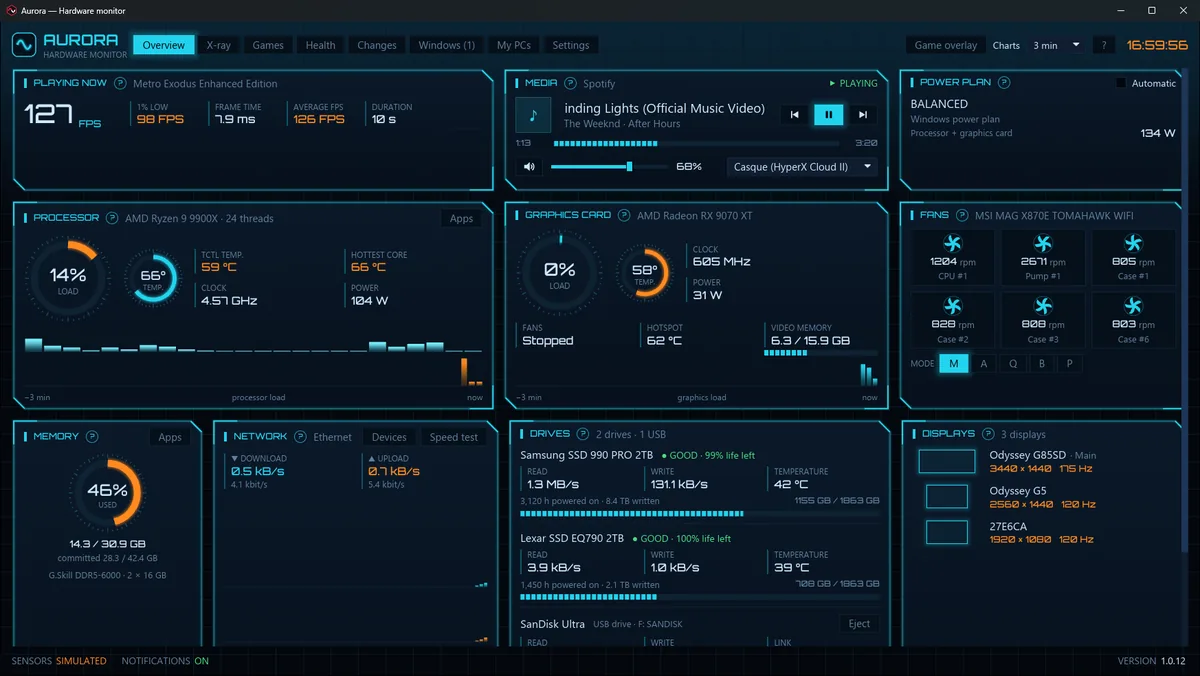
Task: Select the Case #2 fan icon
Action: 952,306
